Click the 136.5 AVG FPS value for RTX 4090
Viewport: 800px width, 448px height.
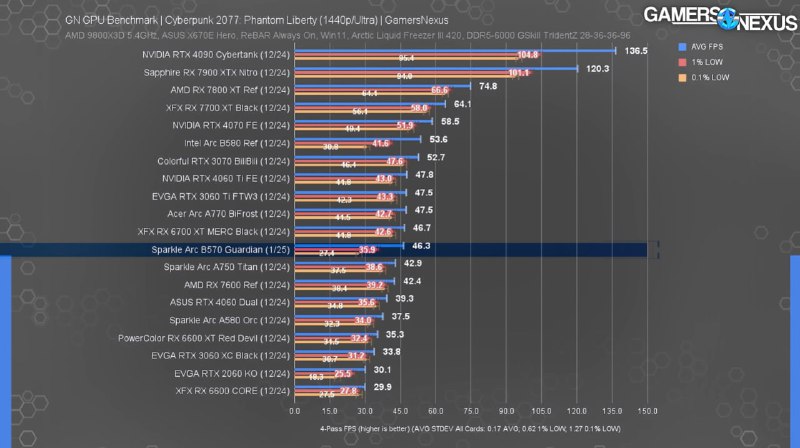pos(636,51)
